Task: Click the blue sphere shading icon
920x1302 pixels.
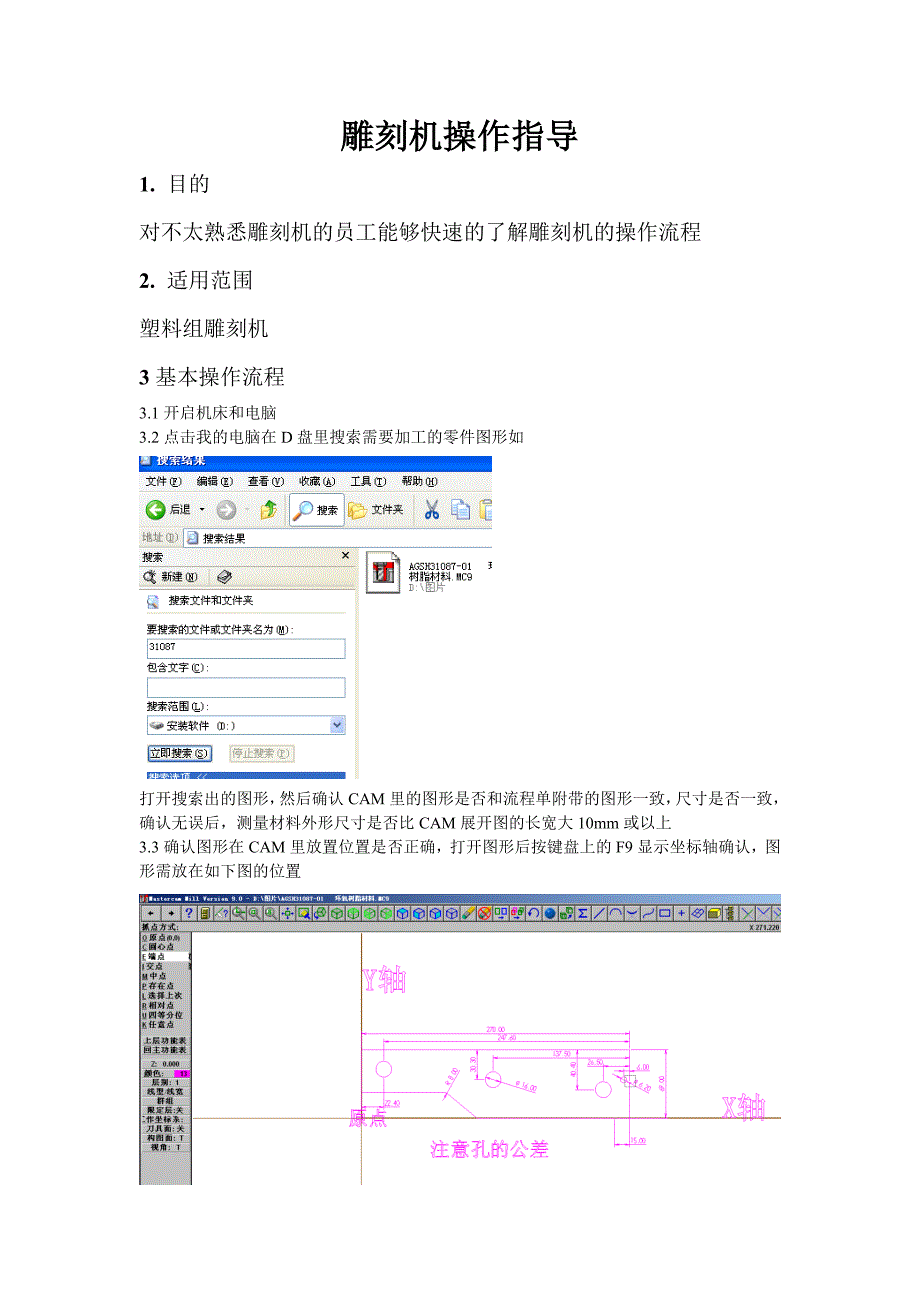Action: [x=550, y=913]
